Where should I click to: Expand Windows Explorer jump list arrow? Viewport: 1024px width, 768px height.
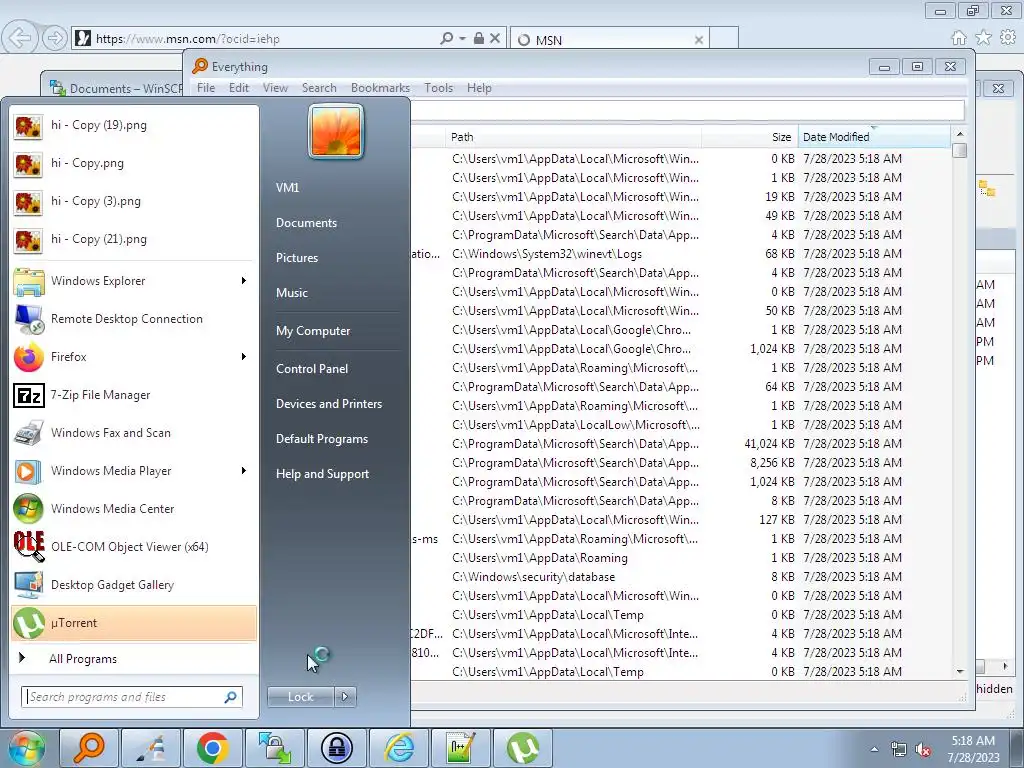click(244, 281)
